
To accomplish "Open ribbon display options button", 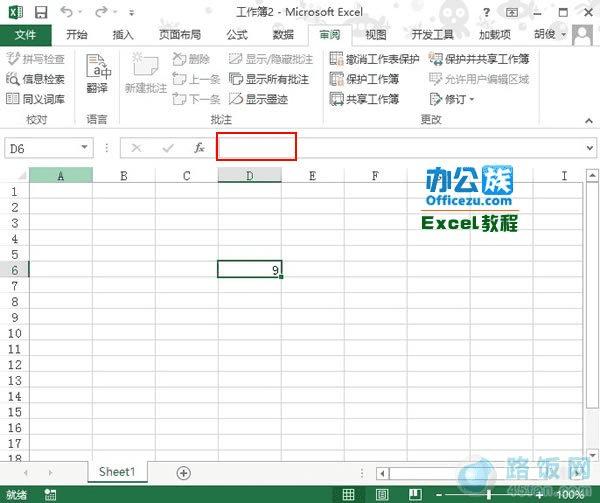I will (x=512, y=13).
